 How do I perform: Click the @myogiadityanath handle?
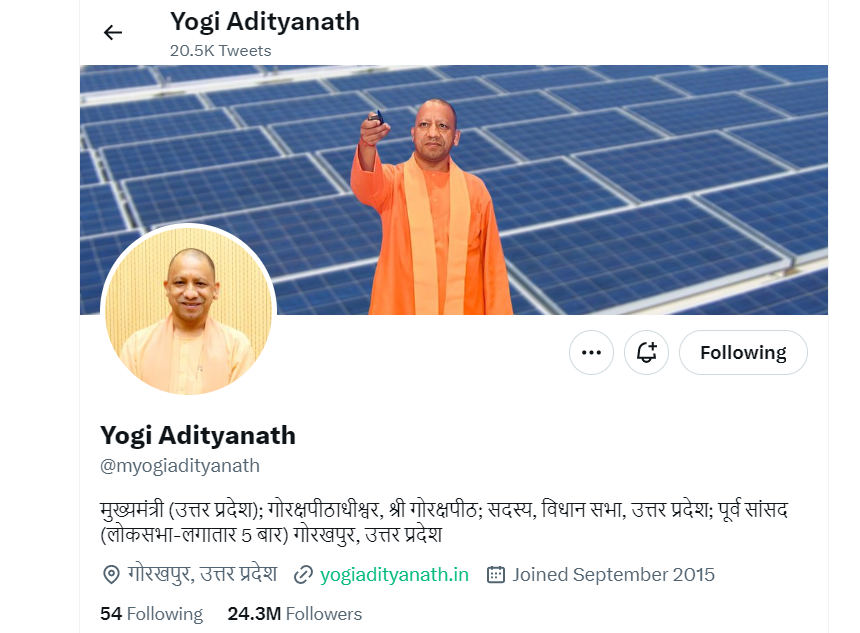click(x=180, y=466)
